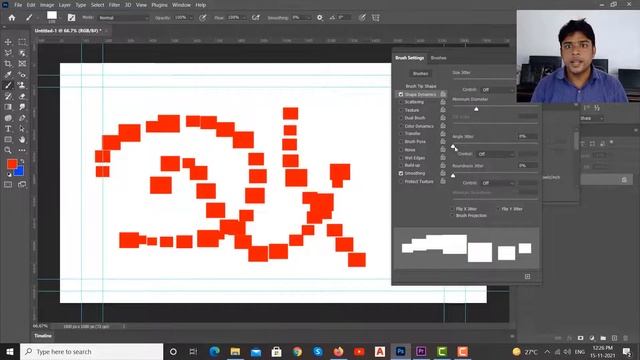This screenshot has height=360, width=640.
Task: Click the blue background color swatch
Action: pos(20,171)
